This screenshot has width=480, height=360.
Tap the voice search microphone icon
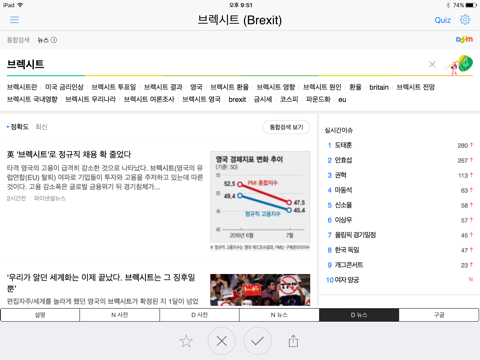[x=465, y=63]
